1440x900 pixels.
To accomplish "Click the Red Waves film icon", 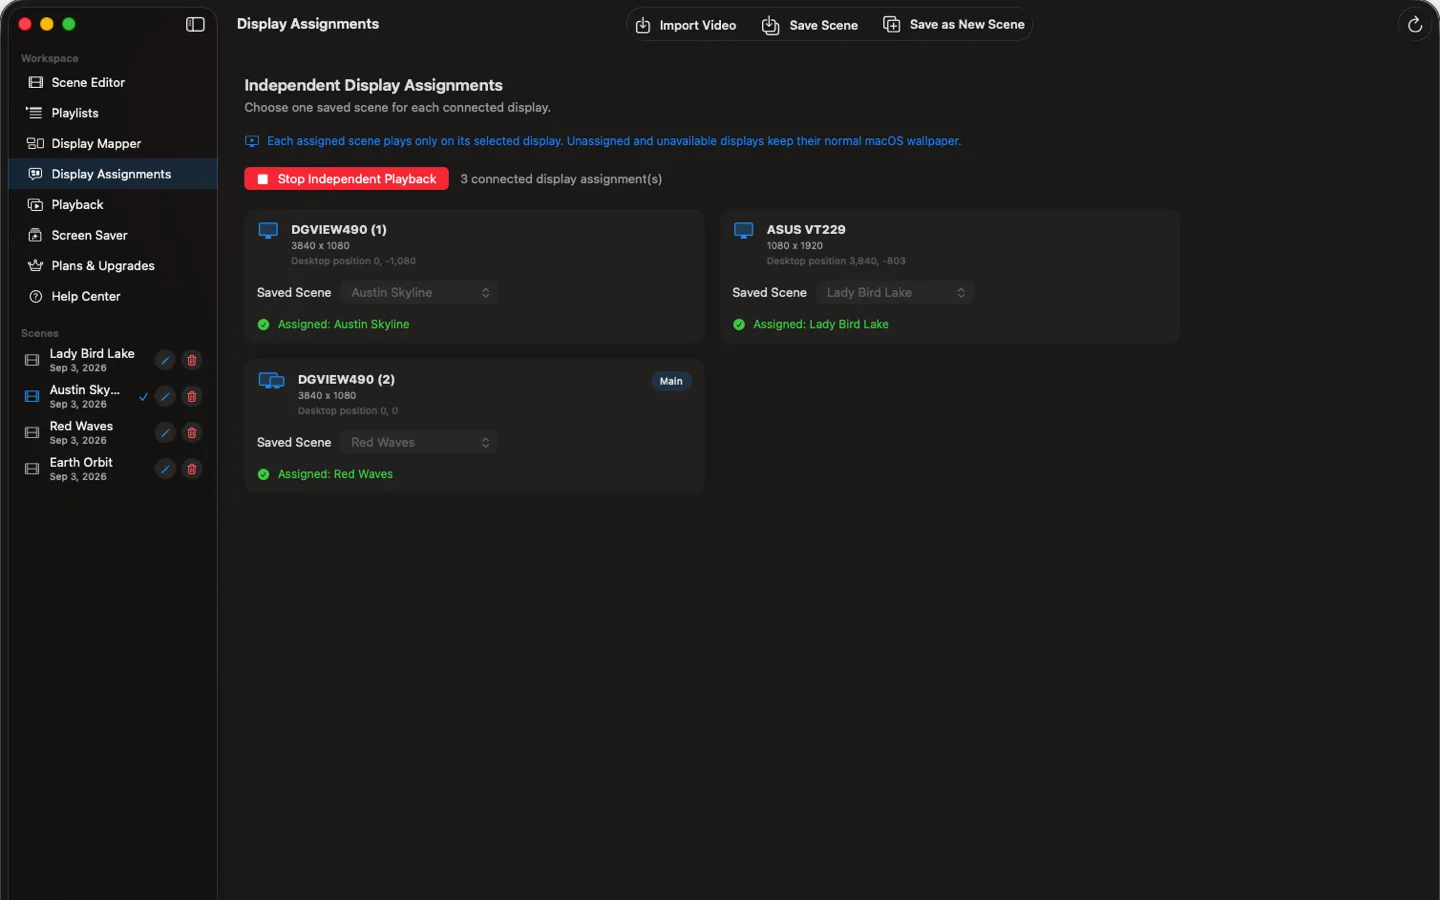I will click(x=32, y=433).
